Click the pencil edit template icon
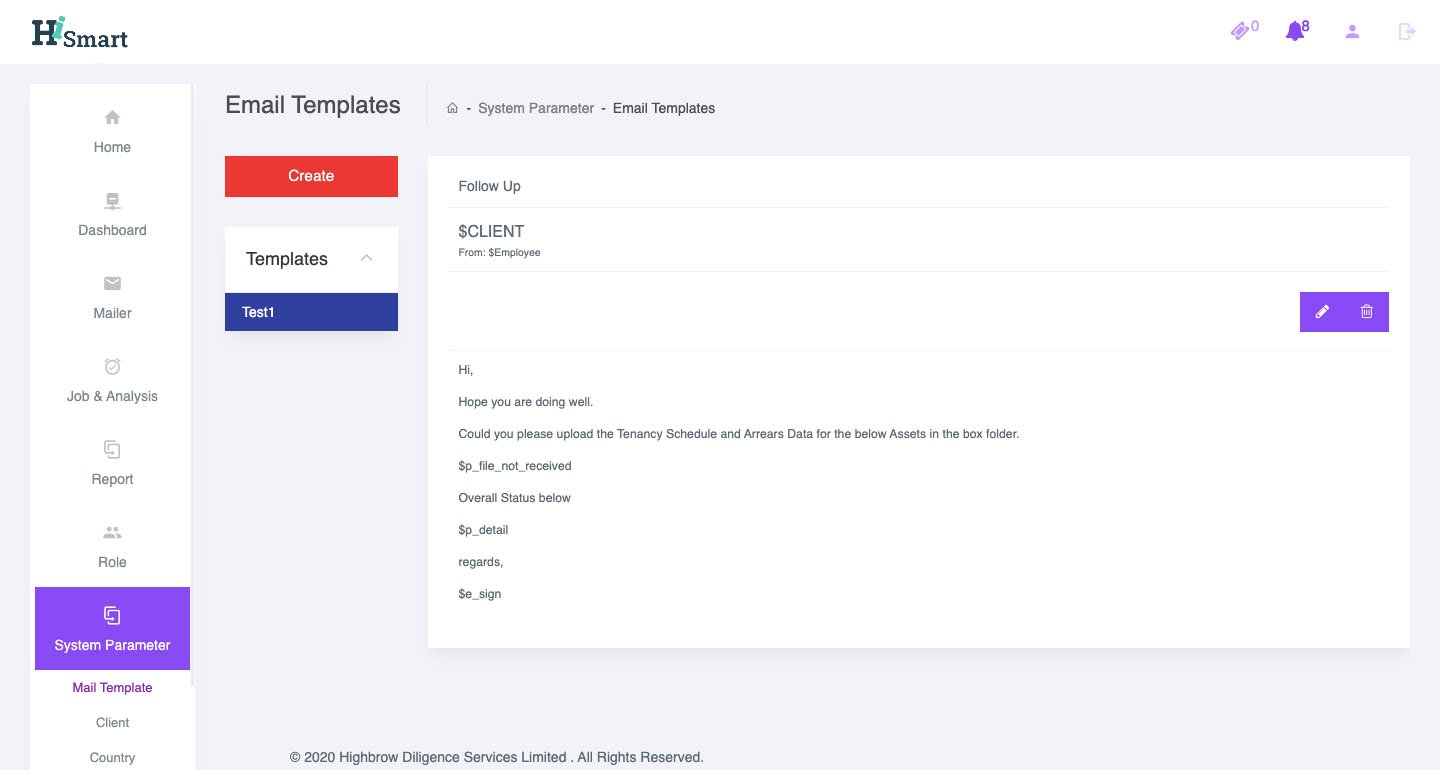Viewport: 1440px width, 770px height. tap(1322, 312)
